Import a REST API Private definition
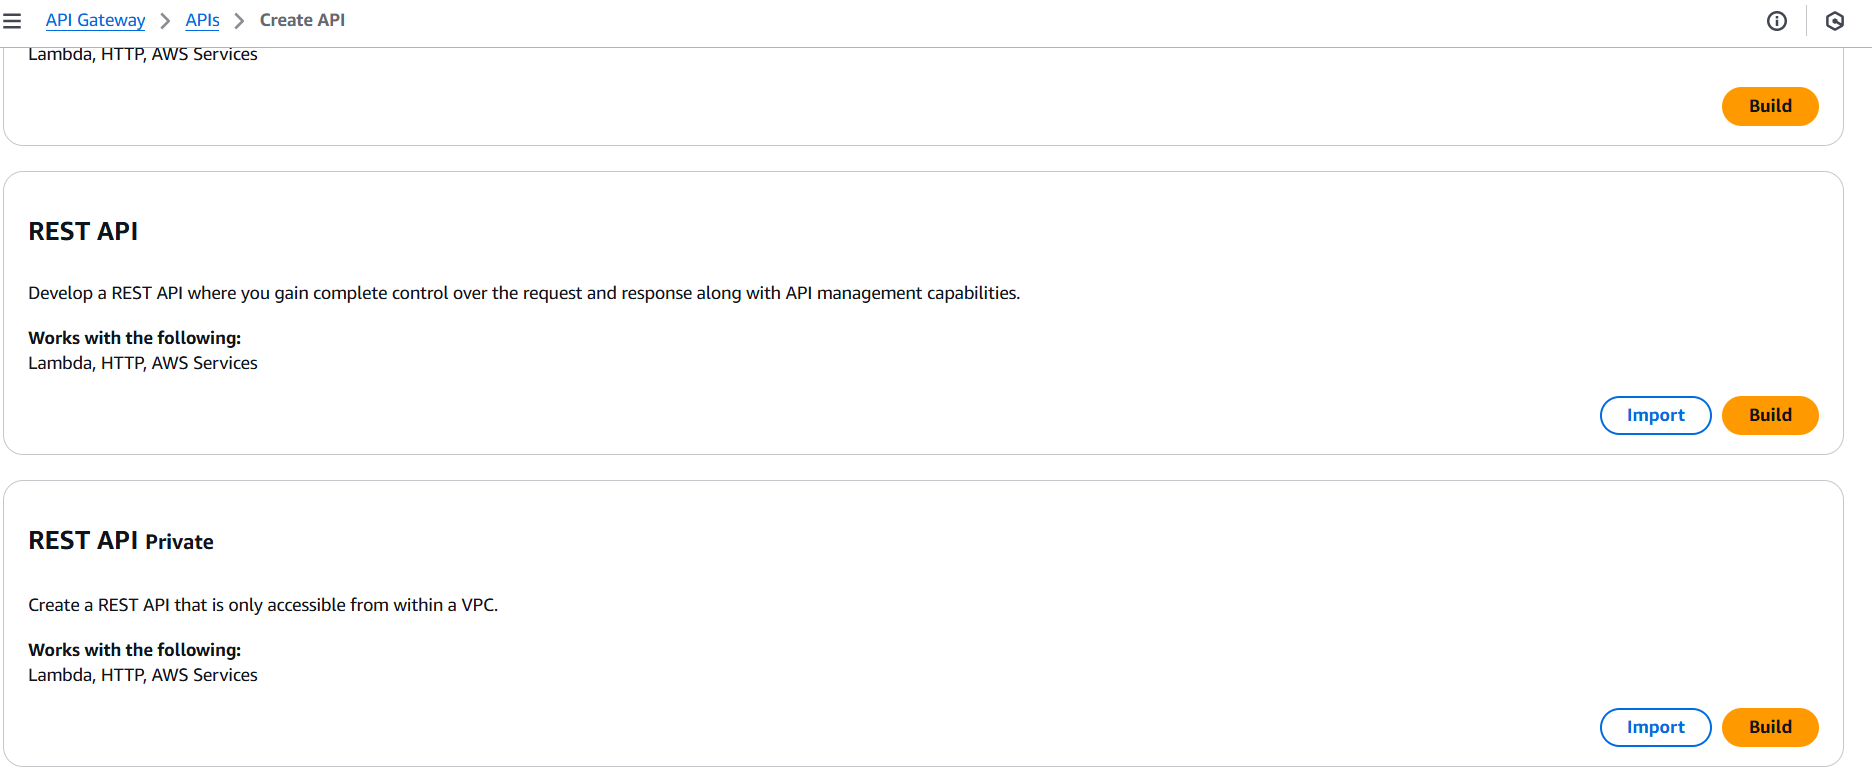 [x=1655, y=727]
